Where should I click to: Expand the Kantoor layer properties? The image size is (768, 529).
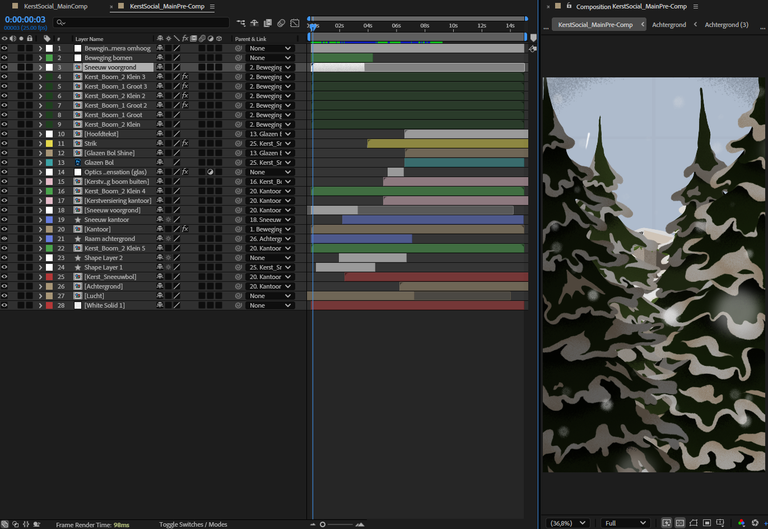pos(40,229)
